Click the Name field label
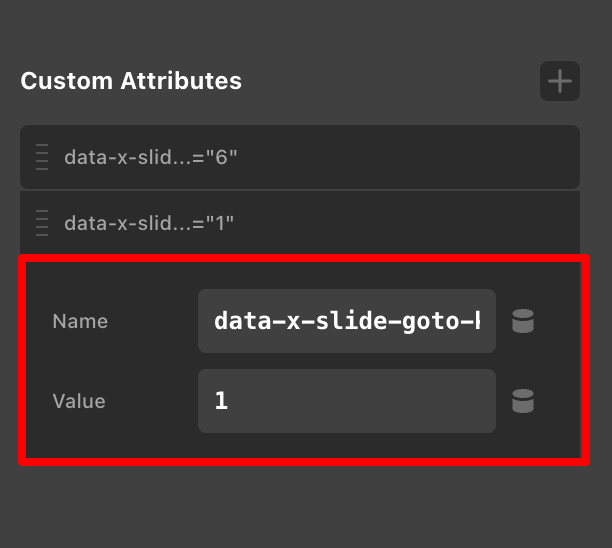The width and height of the screenshot is (612, 548). [x=80, y=321]
